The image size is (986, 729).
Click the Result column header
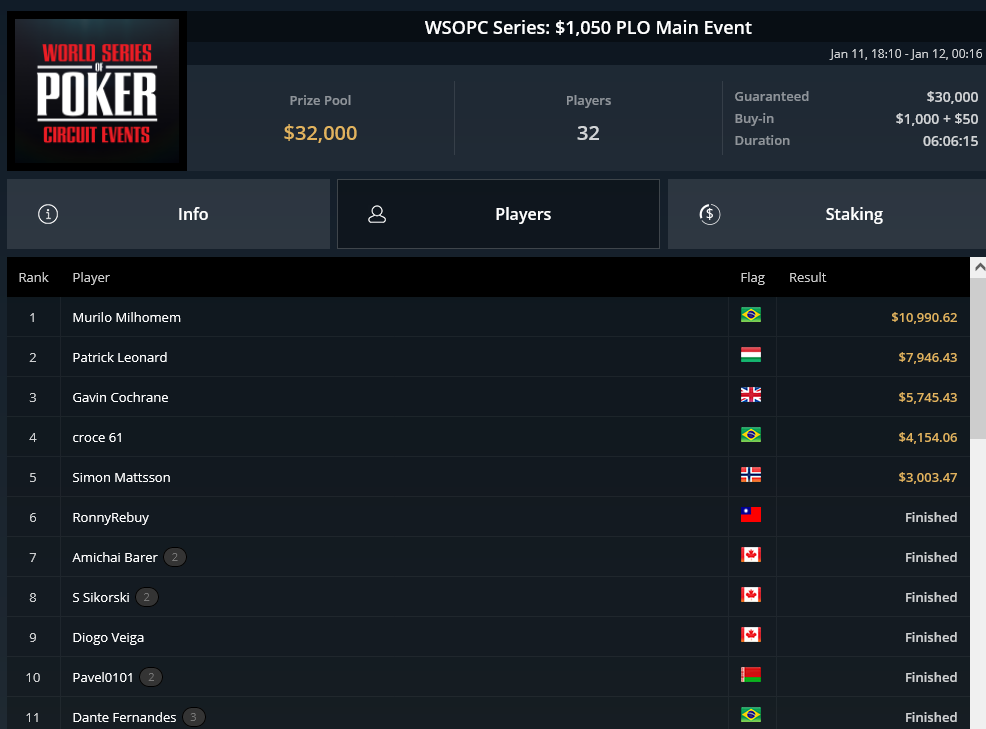point(807,277)
